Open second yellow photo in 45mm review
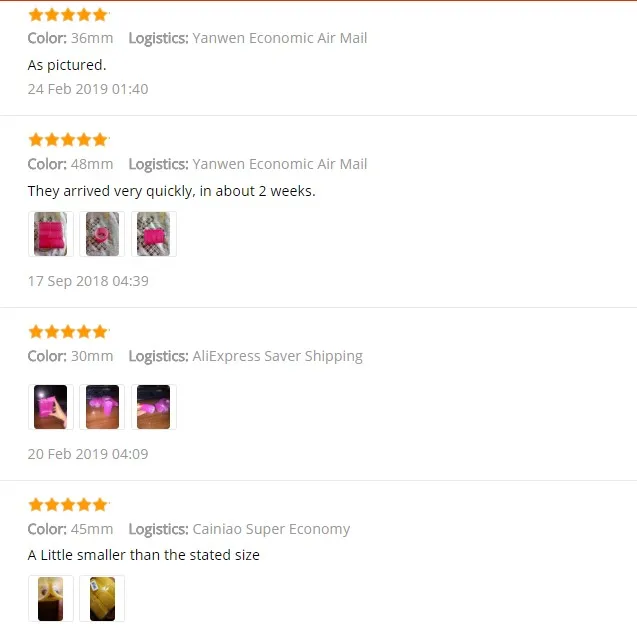The width and height of the screenshot is (637, 637). [102, 598]
